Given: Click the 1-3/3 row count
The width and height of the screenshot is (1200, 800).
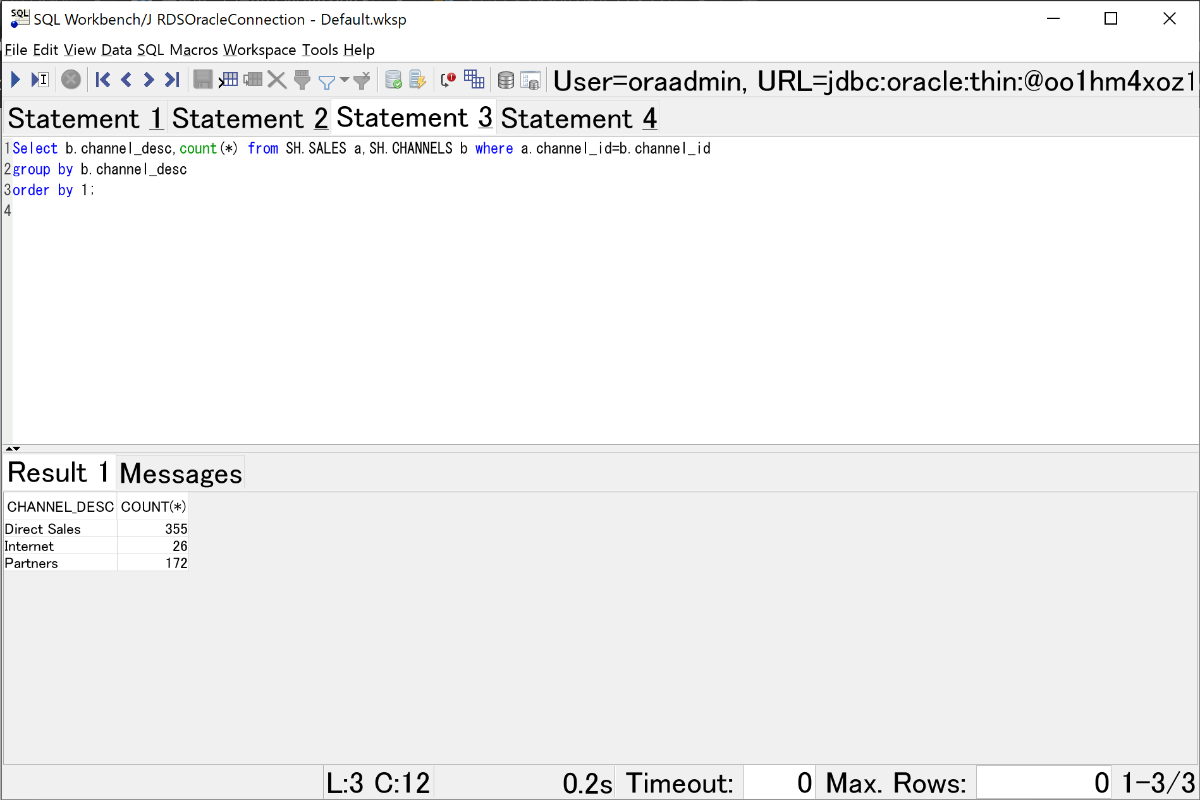Looking at the screenshot, I should [1158, 783].
